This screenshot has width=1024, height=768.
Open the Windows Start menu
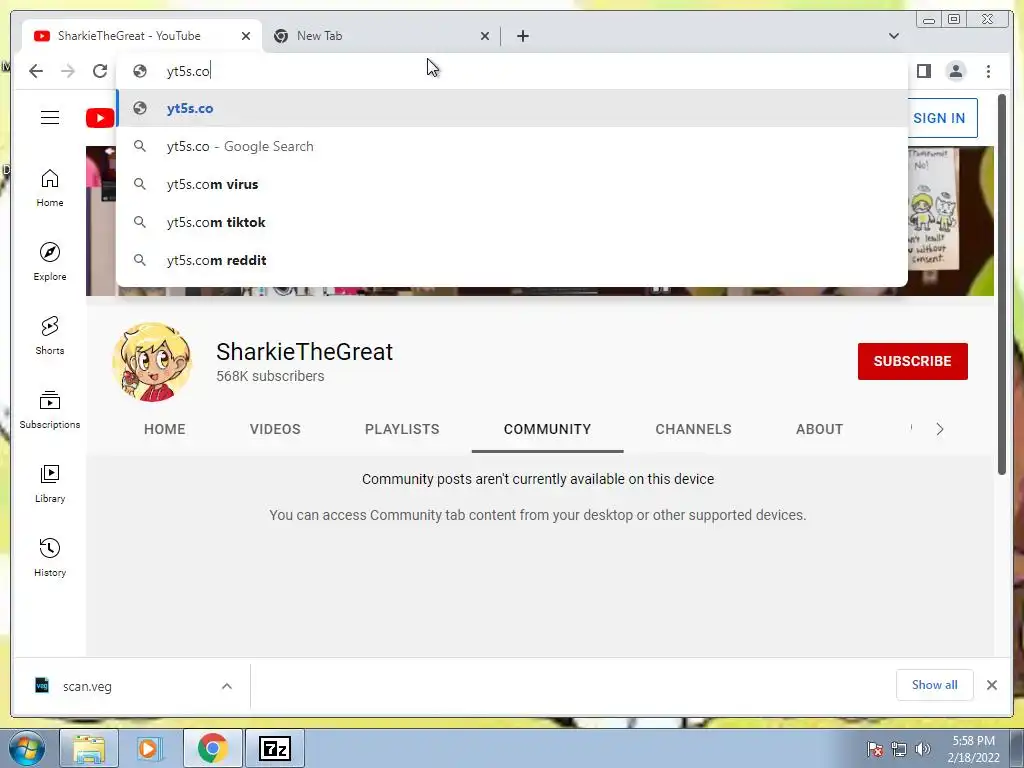(26, 748)
